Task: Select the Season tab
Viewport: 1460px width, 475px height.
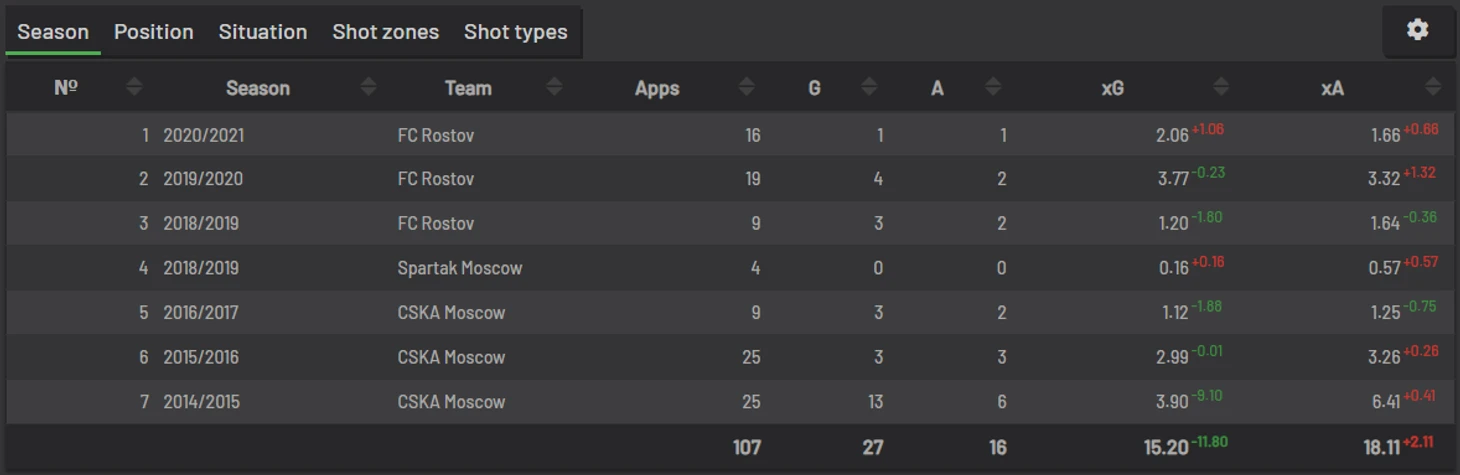Action: 53,32
